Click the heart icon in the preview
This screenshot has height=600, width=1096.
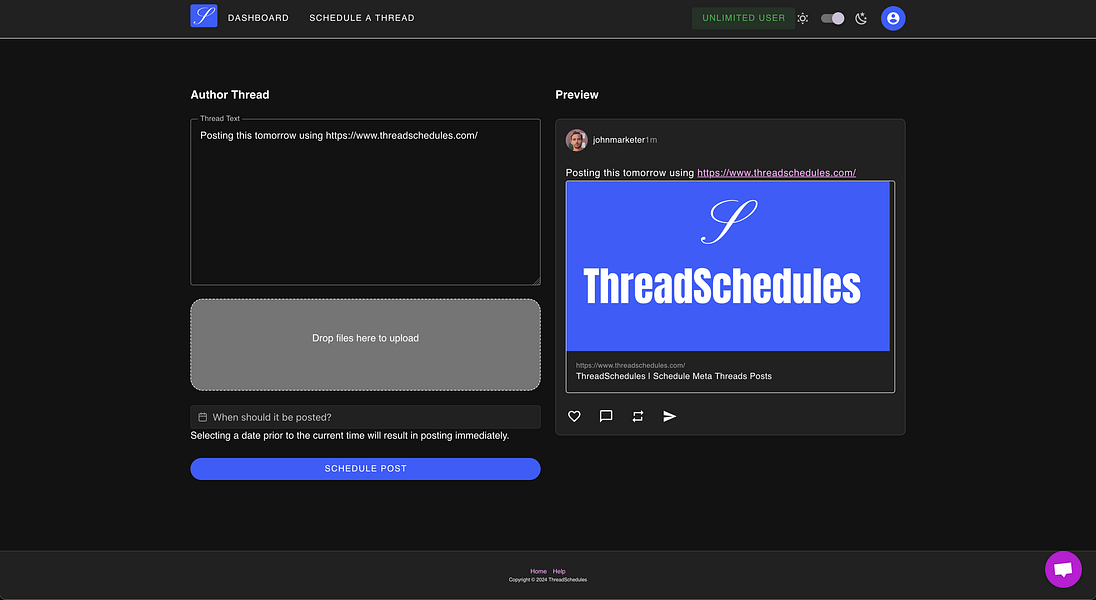pos(574,416)
